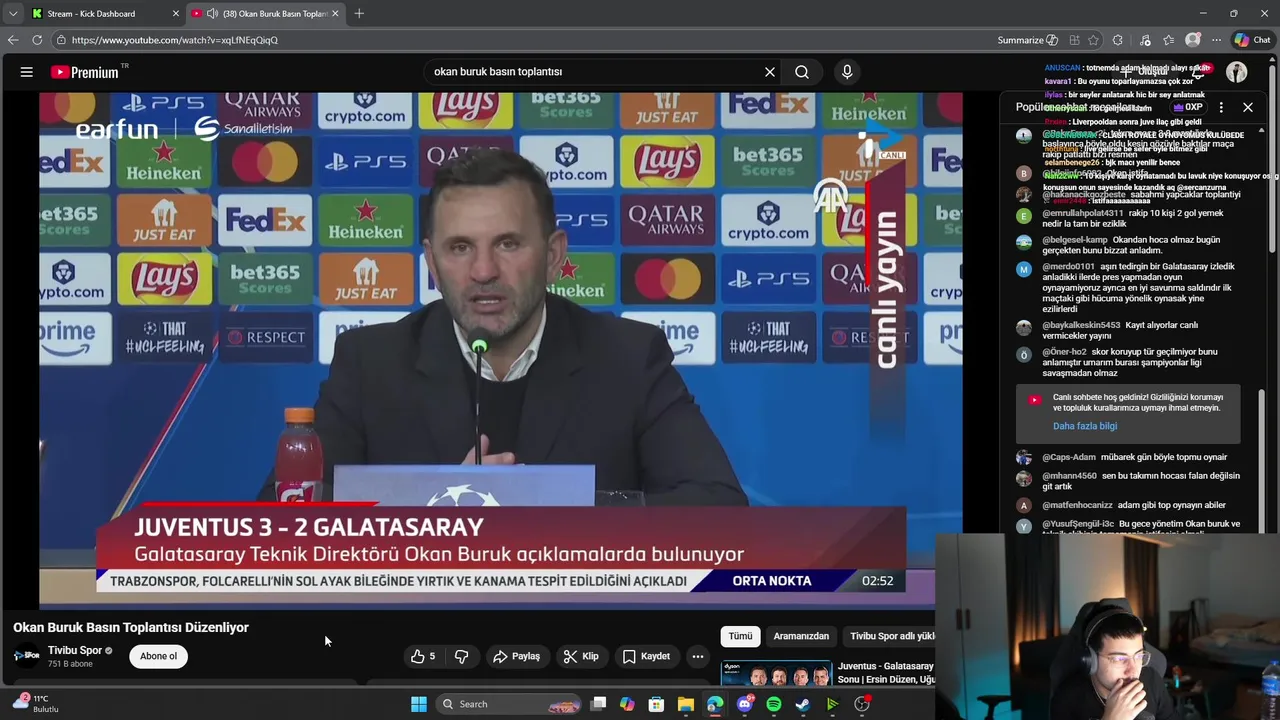Viewport: 1280px width, 720px height.
Task: Open the favorites list icon
Action: (1169, 40)
